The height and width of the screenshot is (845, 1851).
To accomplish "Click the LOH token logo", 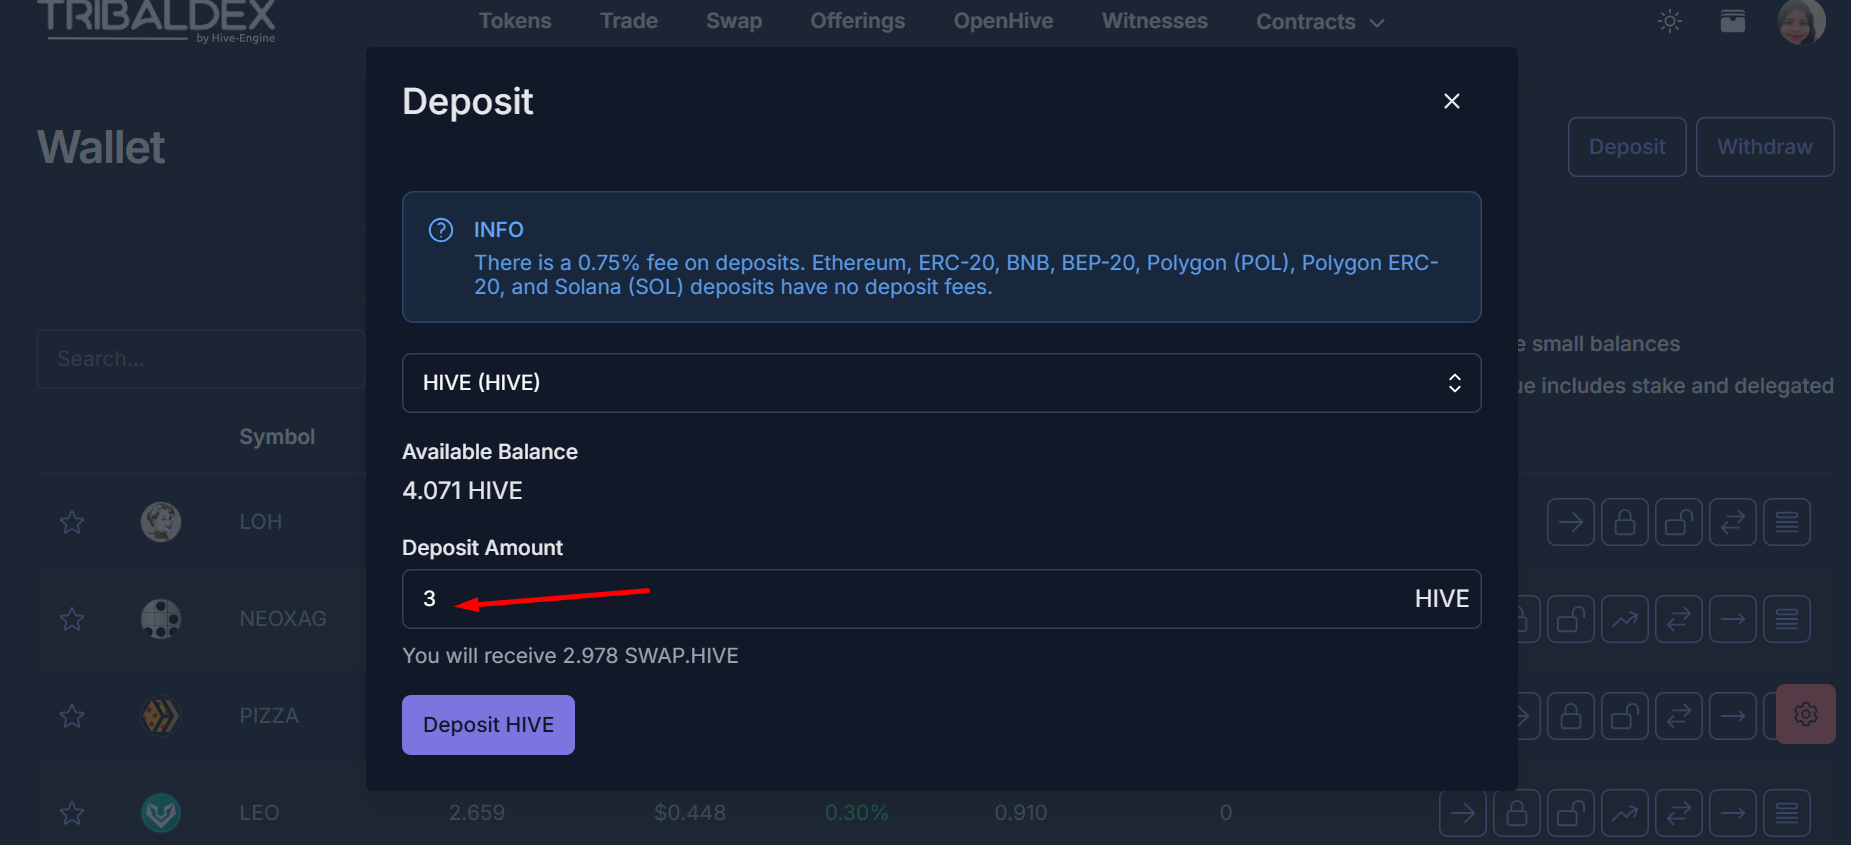I will [x=161, y=522].
